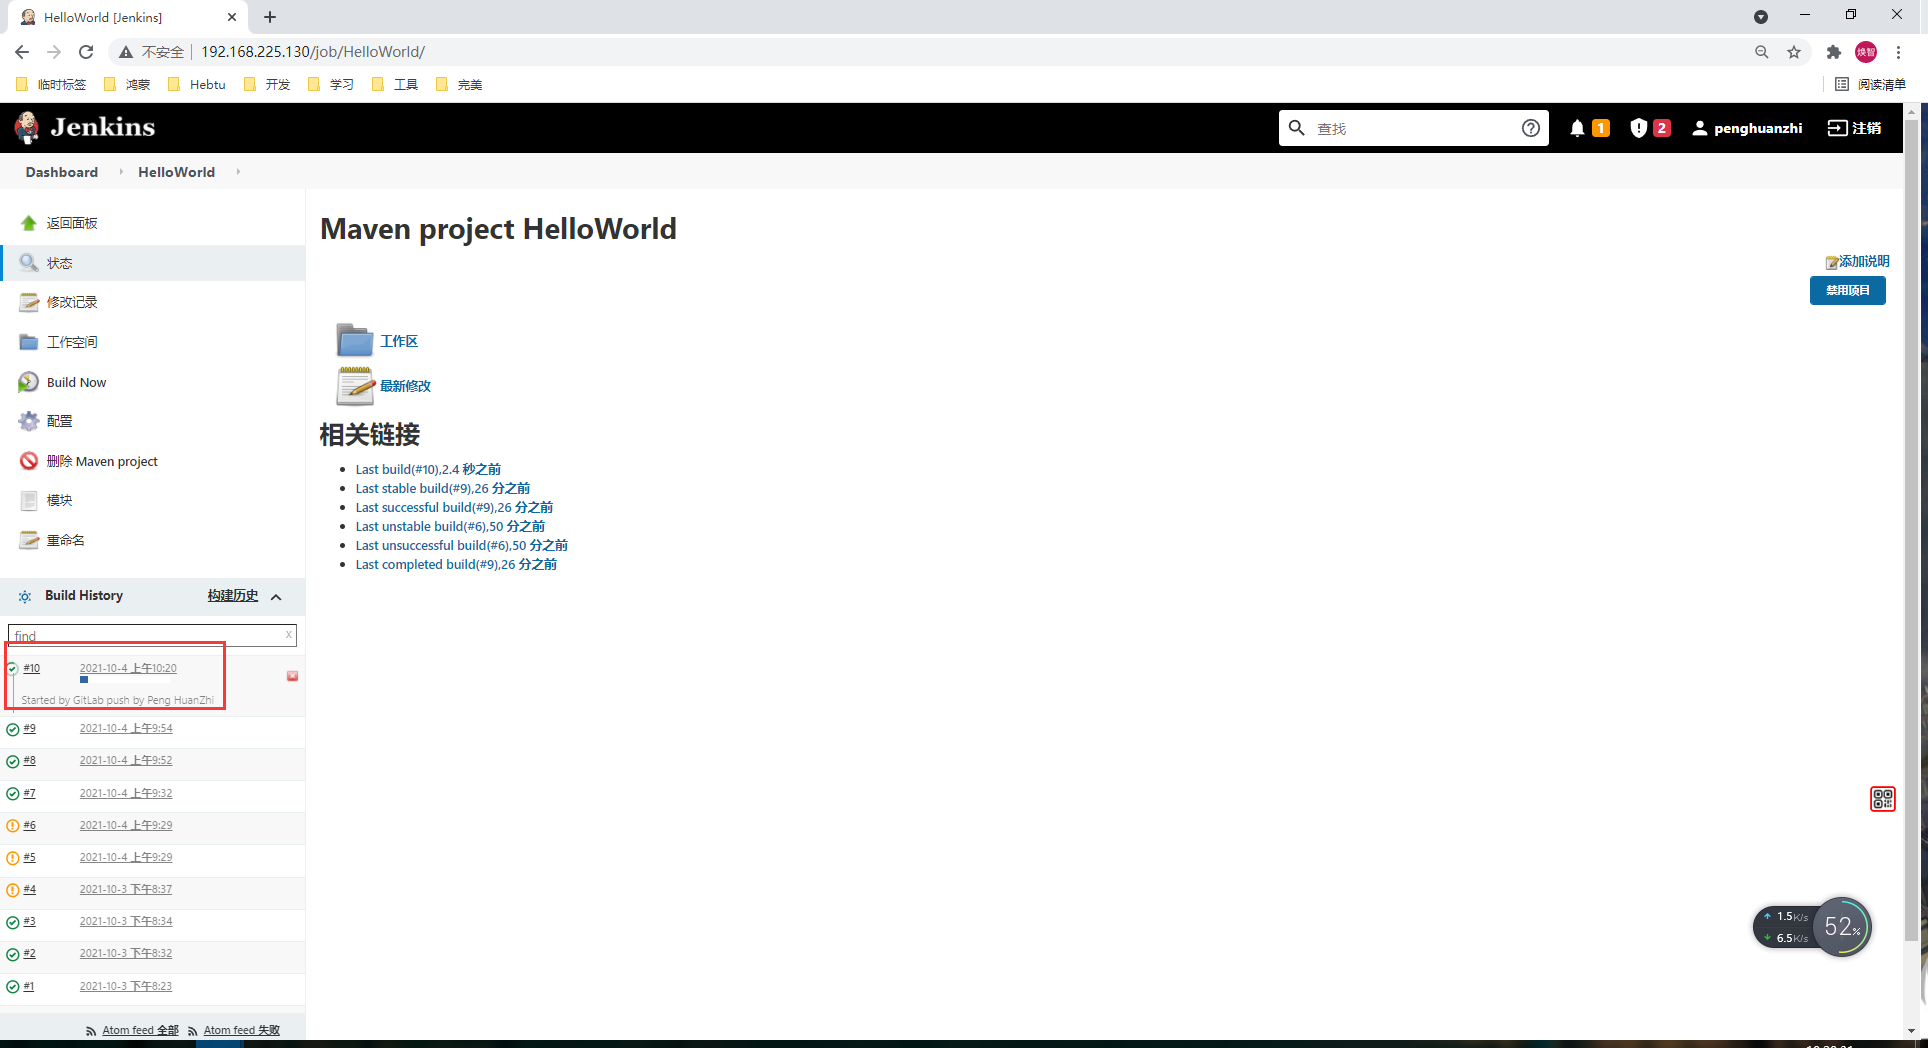The height and width of the screenshot is (1048, 1928).
Task: Open 工作区 folder icon in main panel
Action: 355,341
